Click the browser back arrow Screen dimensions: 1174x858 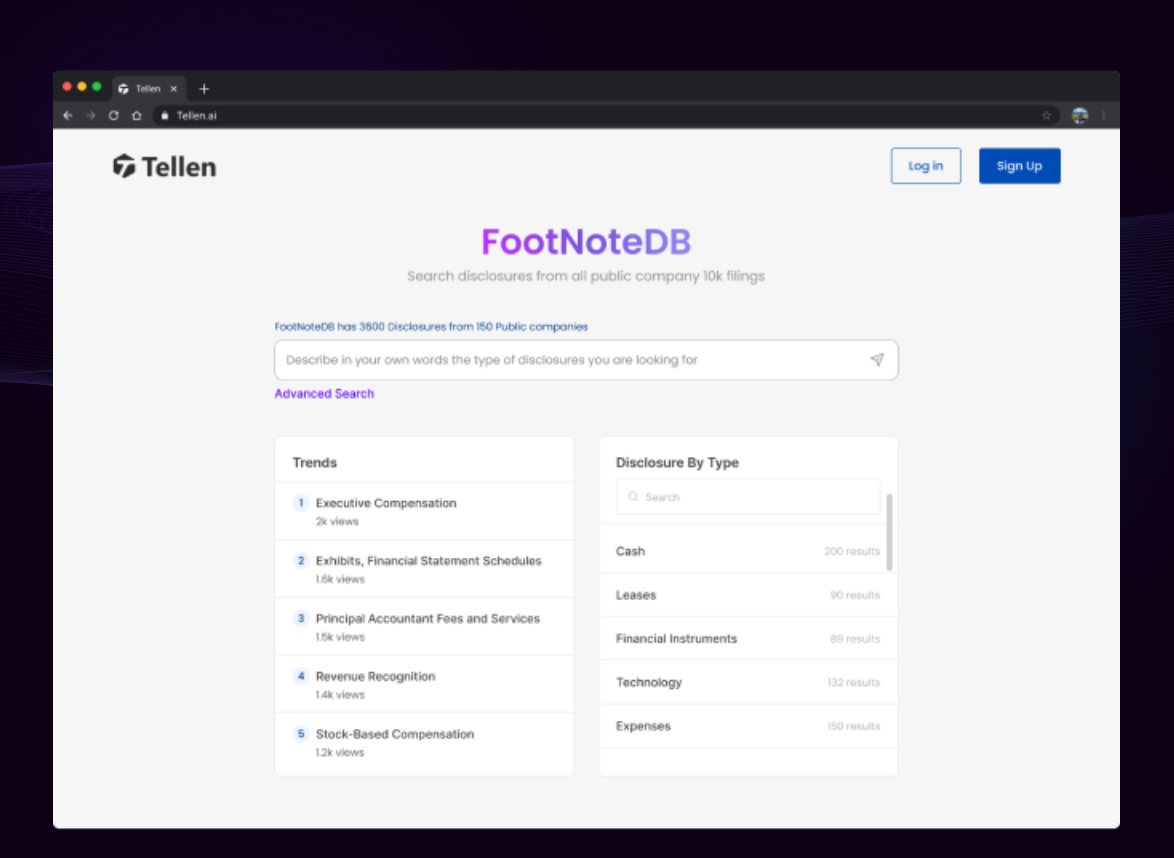[67, 115]
